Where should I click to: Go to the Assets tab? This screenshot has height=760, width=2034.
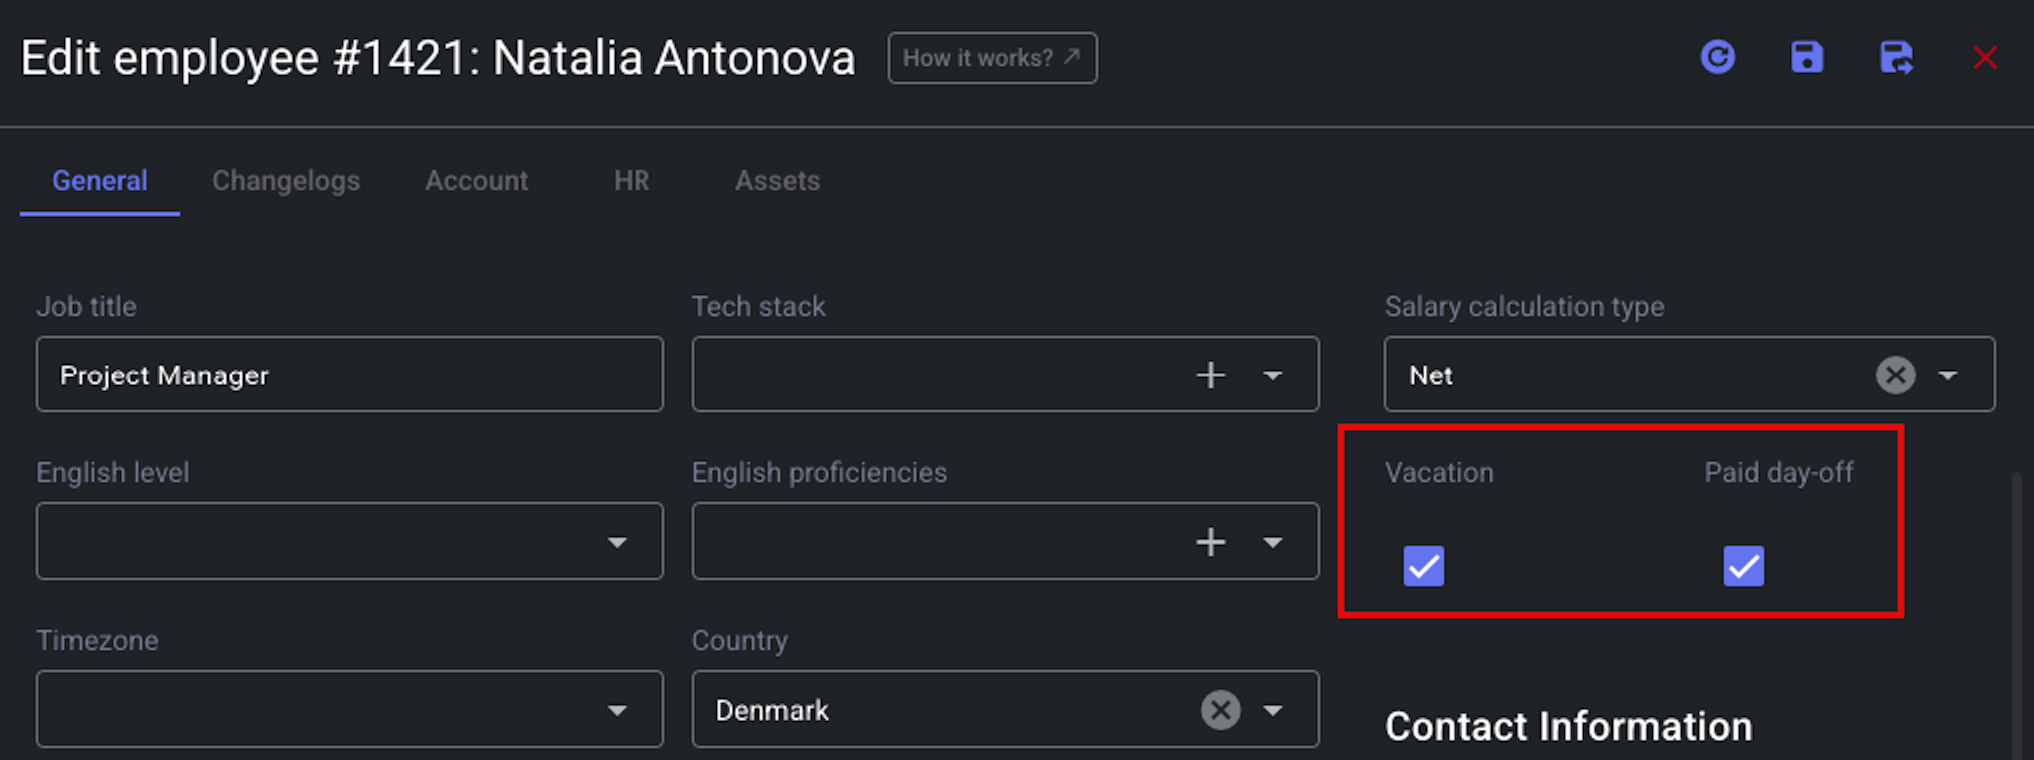click(x=777, y=181)
